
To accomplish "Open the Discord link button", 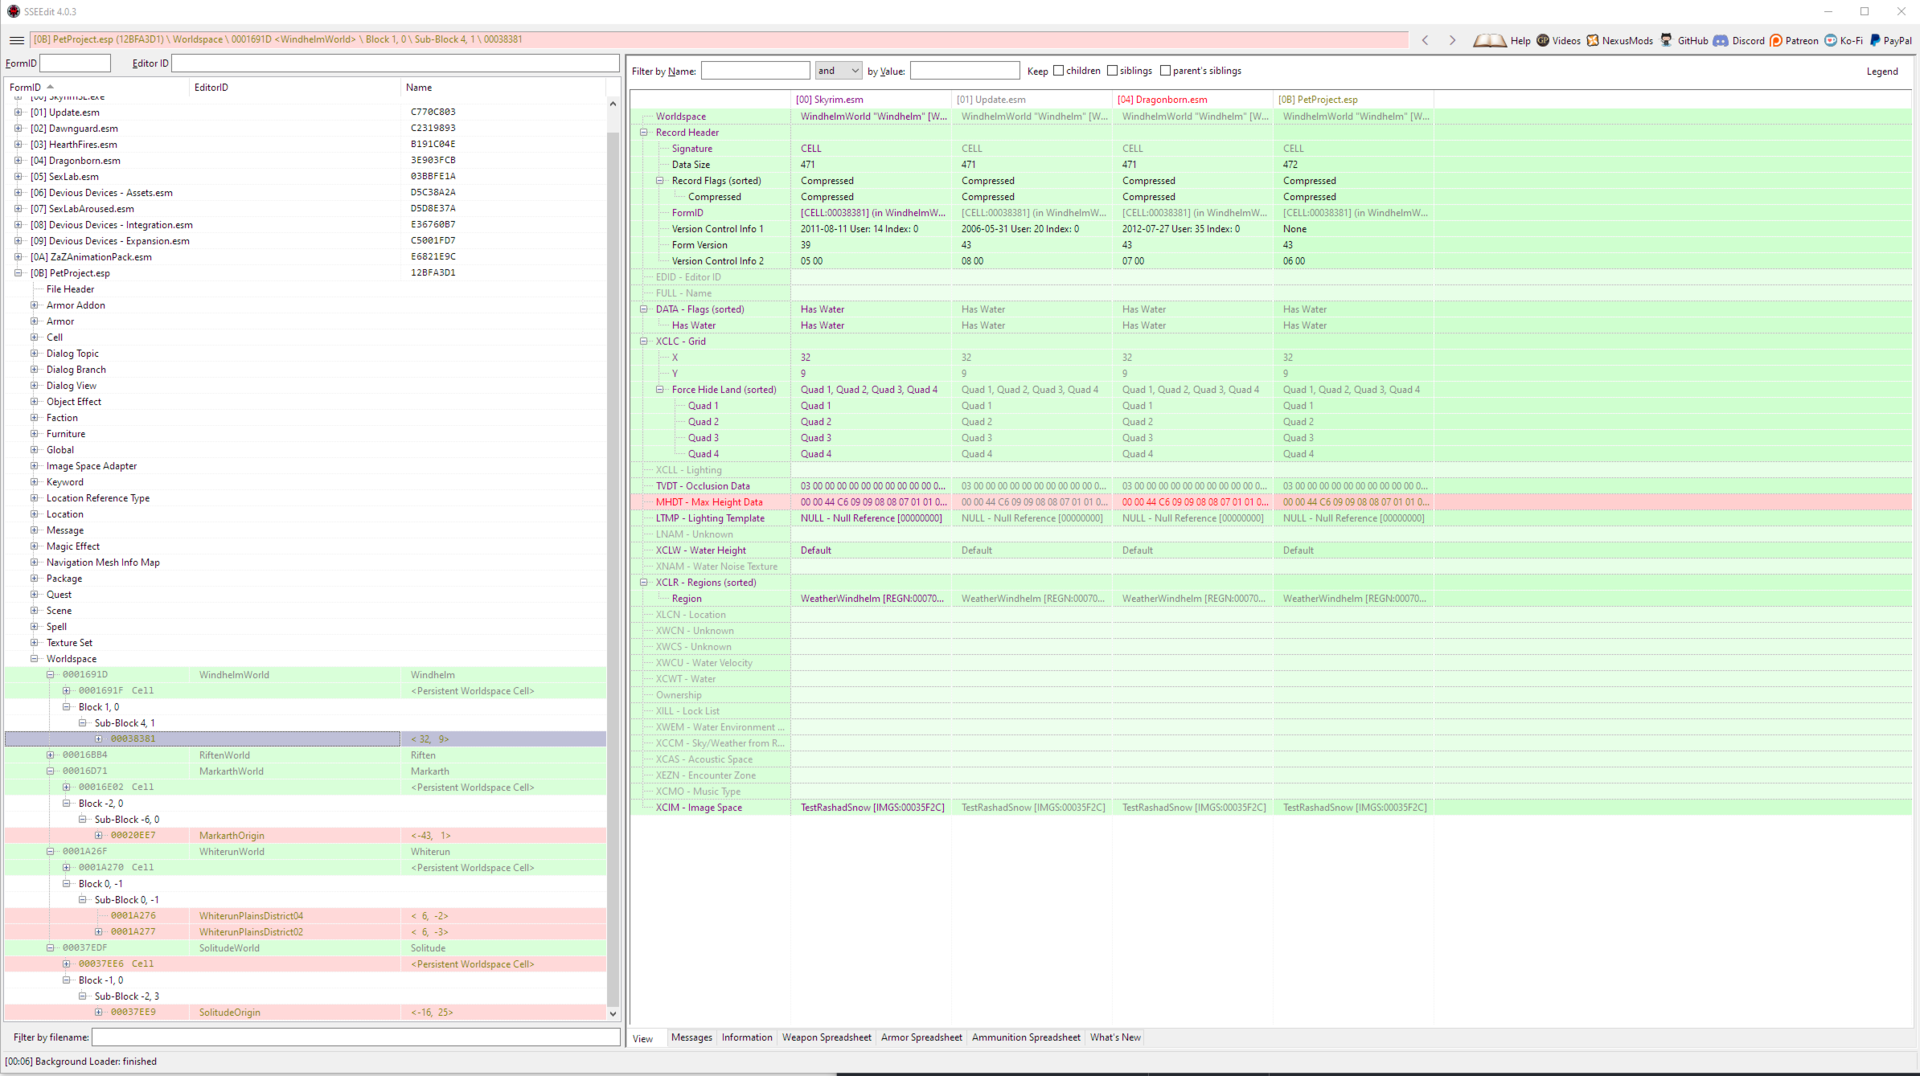I will tap(1739, 40).
